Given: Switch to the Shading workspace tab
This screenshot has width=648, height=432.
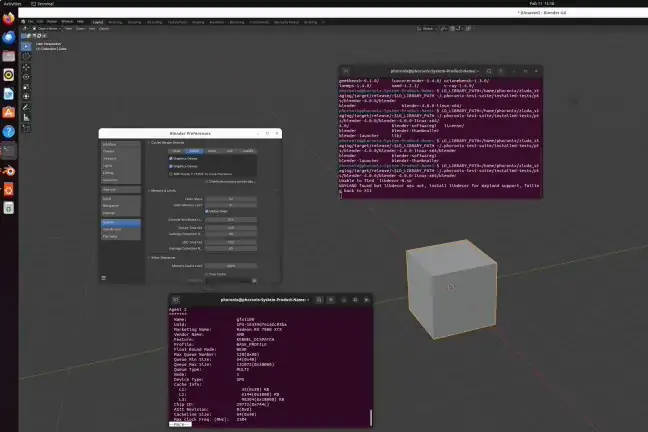Looking at the screenshot, I should click(x=198, y=22).
